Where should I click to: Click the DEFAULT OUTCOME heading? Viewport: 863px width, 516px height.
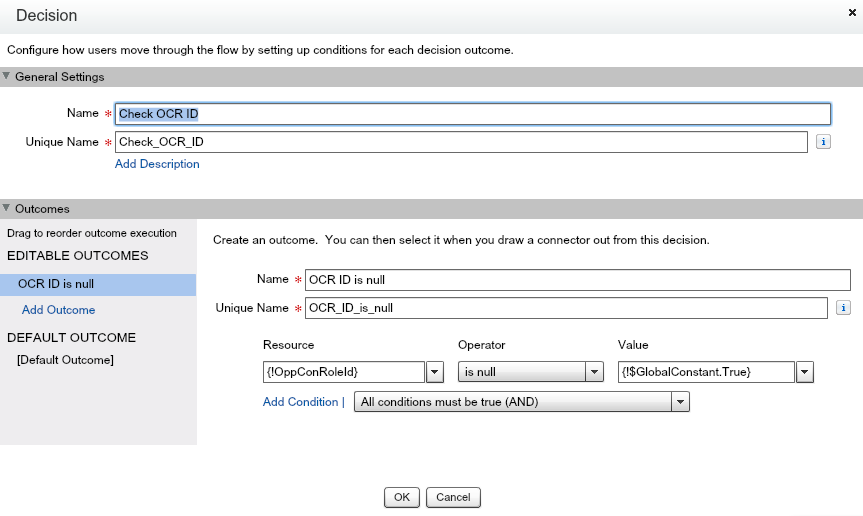pyautogui.click(x=71, y=338)
